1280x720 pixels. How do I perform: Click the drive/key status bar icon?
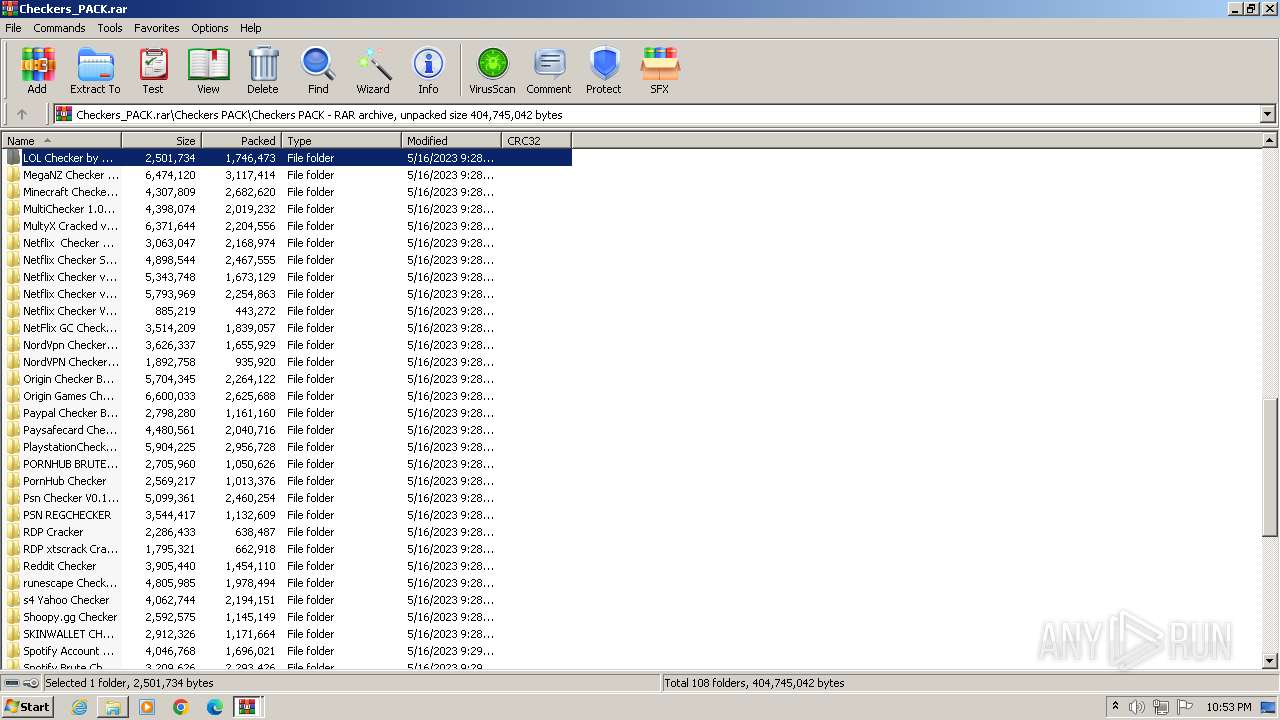point(21,683)
